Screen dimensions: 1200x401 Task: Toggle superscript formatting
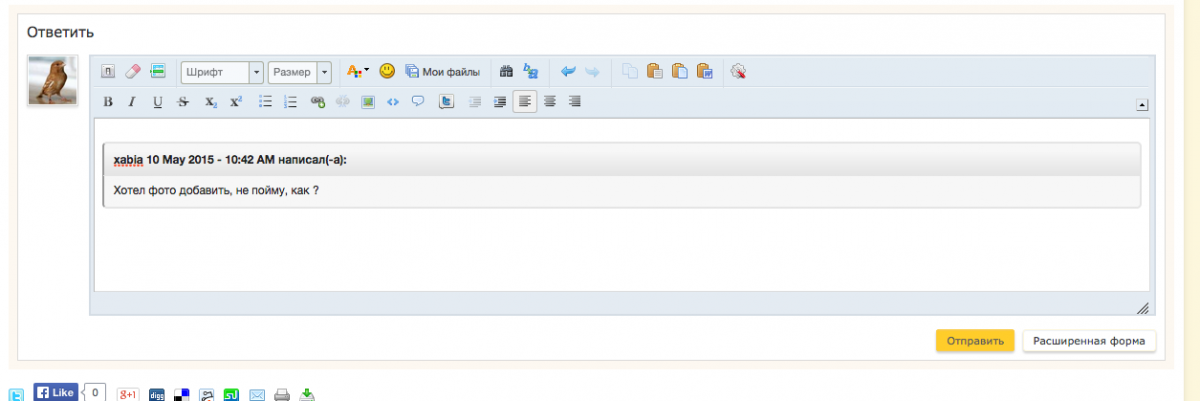tap(236, 102)
